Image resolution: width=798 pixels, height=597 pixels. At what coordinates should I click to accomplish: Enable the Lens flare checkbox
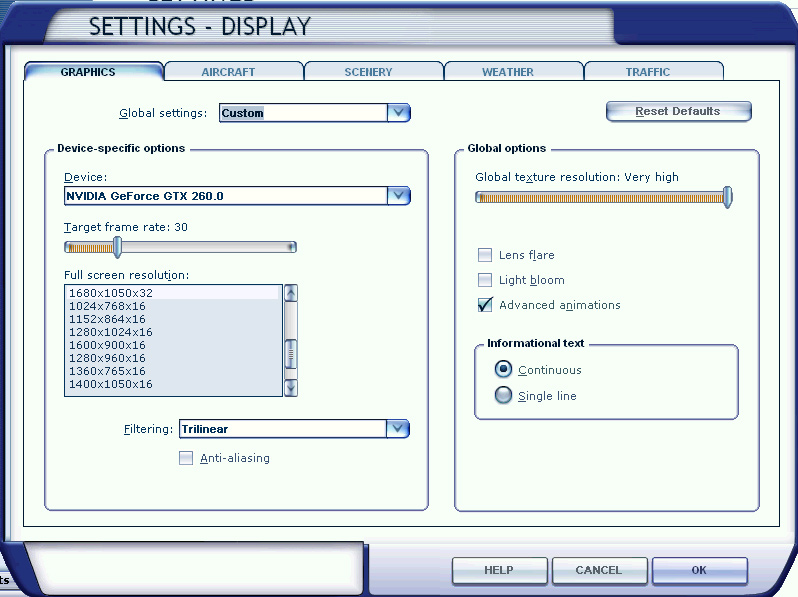tap(485, 255)
